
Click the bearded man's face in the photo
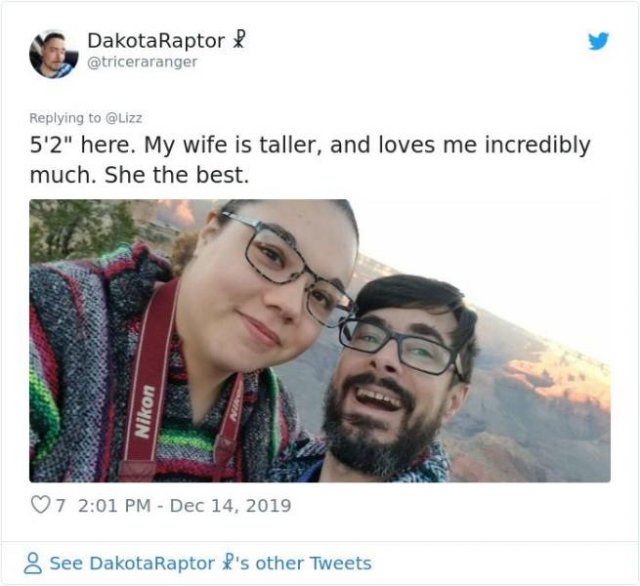[x=388, y=380]
